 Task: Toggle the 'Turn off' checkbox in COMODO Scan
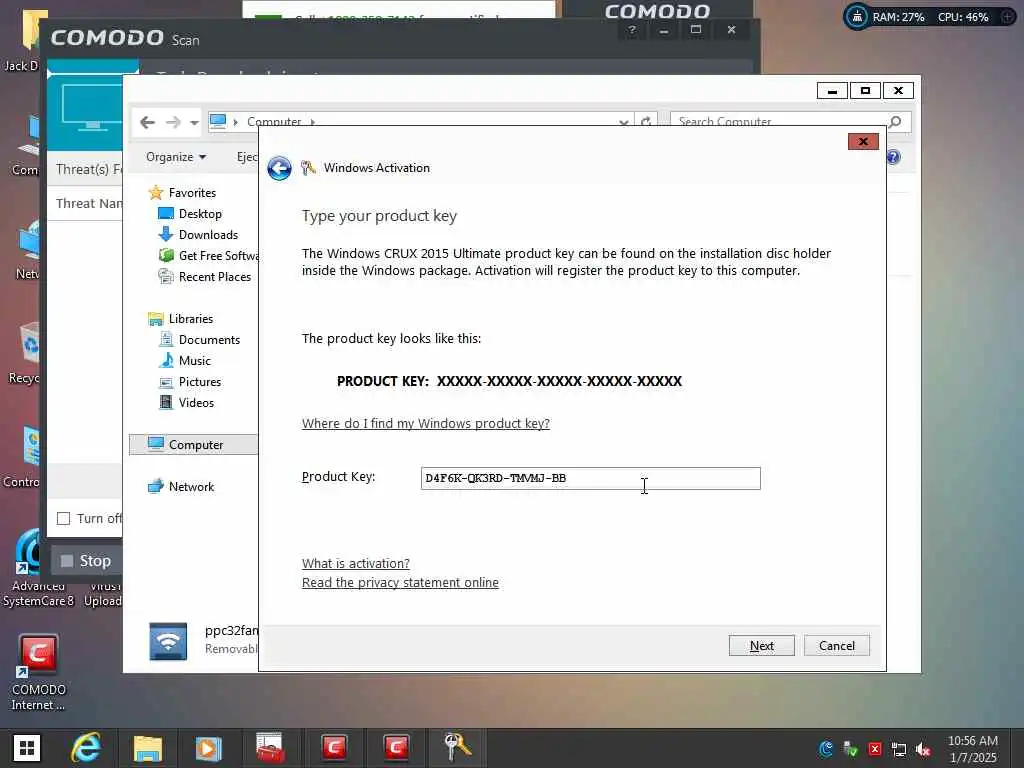click(x=63, y=519)
